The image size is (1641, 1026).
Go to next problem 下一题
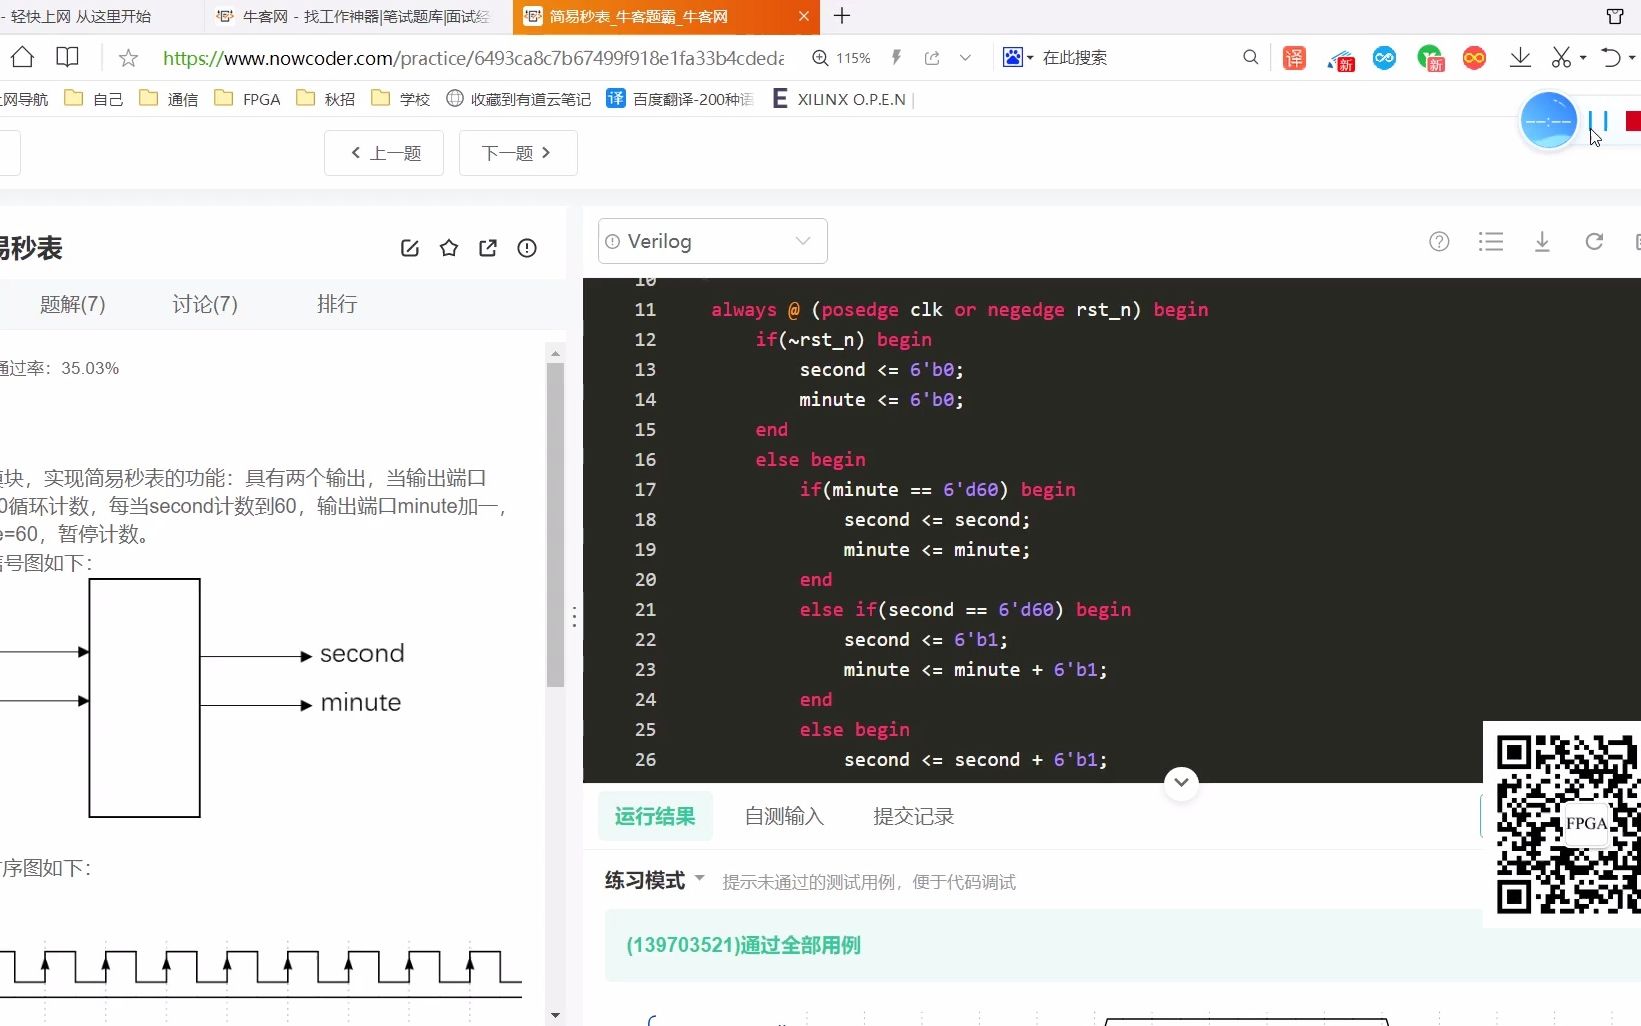tap(518, 153)
